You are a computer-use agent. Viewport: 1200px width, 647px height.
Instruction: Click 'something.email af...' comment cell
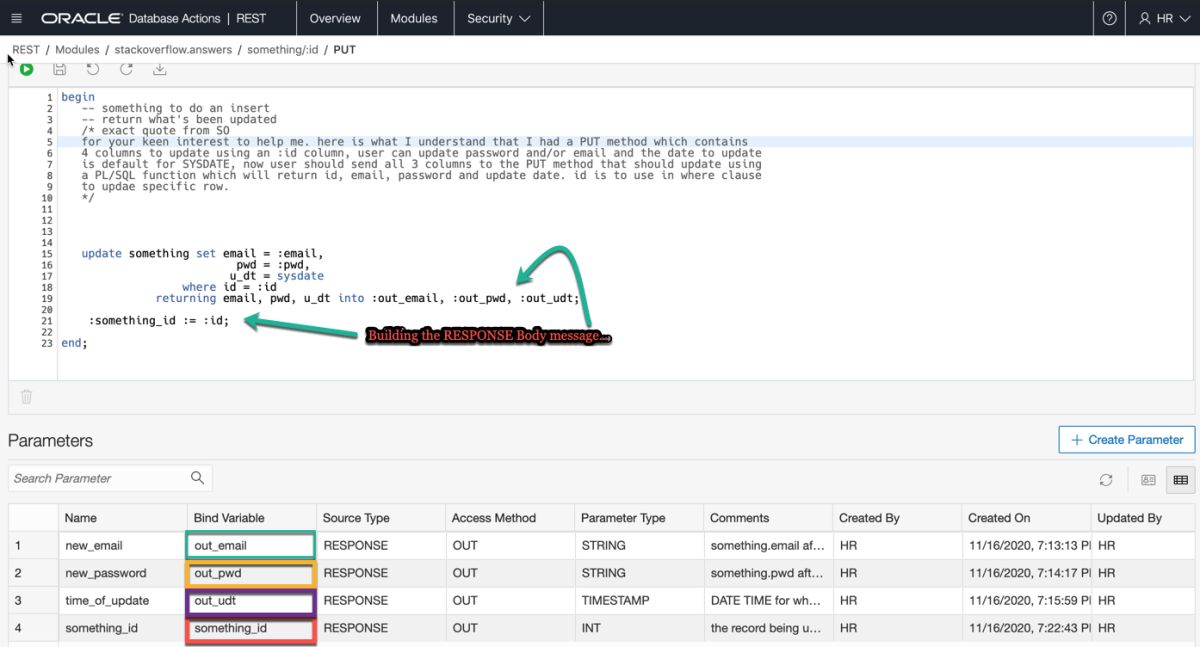[x=767, y=546]
